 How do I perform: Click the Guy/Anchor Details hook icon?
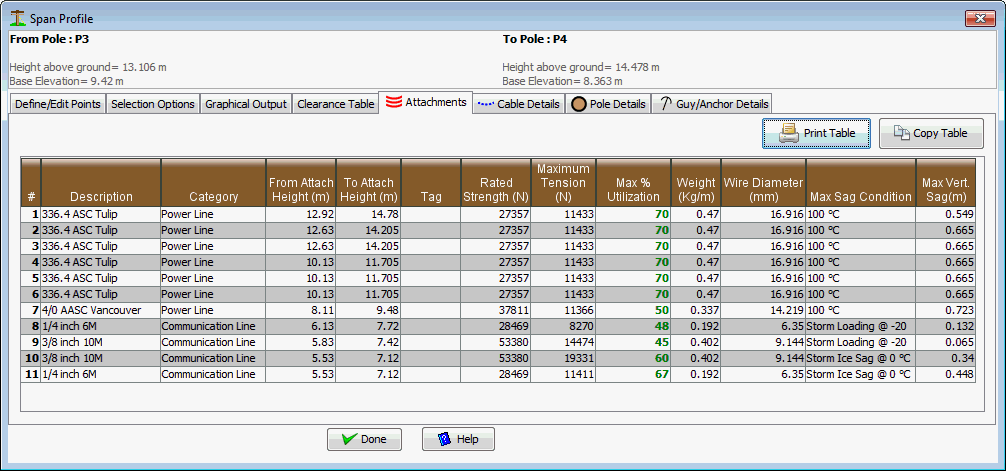pos(665,103)
